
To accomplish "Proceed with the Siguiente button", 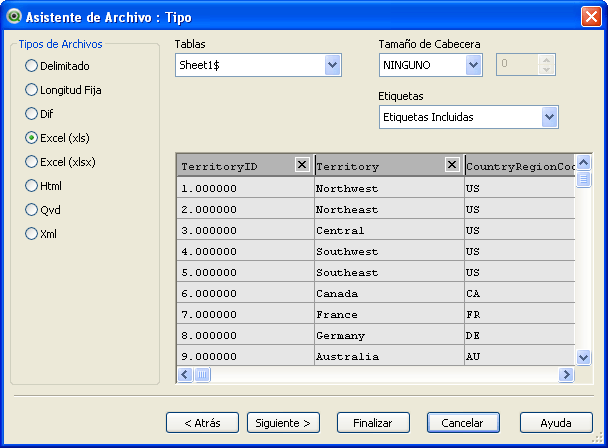I will 283,423.
